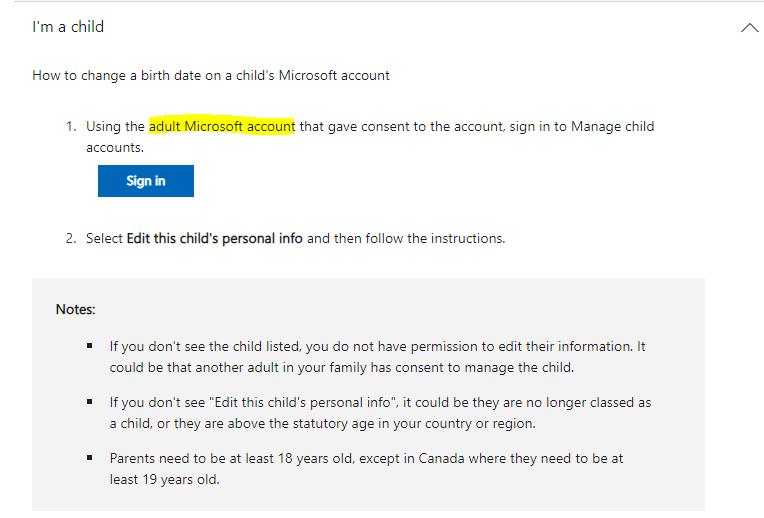Click the bullet before the Edit this child's personal info note
The width and height of the screenshot is (764, 518).
pos(90,402)
